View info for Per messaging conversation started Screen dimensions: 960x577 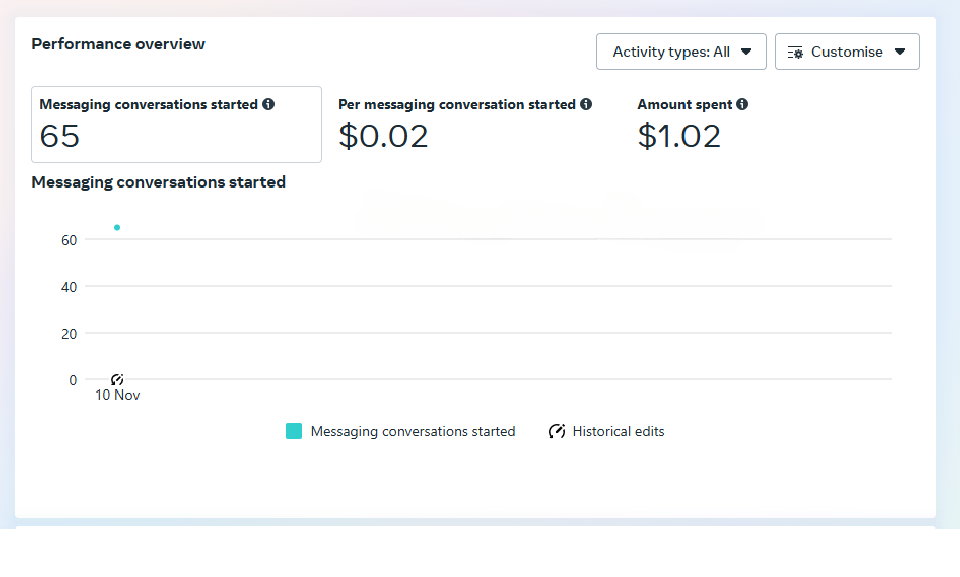click(x=585, y=104)
